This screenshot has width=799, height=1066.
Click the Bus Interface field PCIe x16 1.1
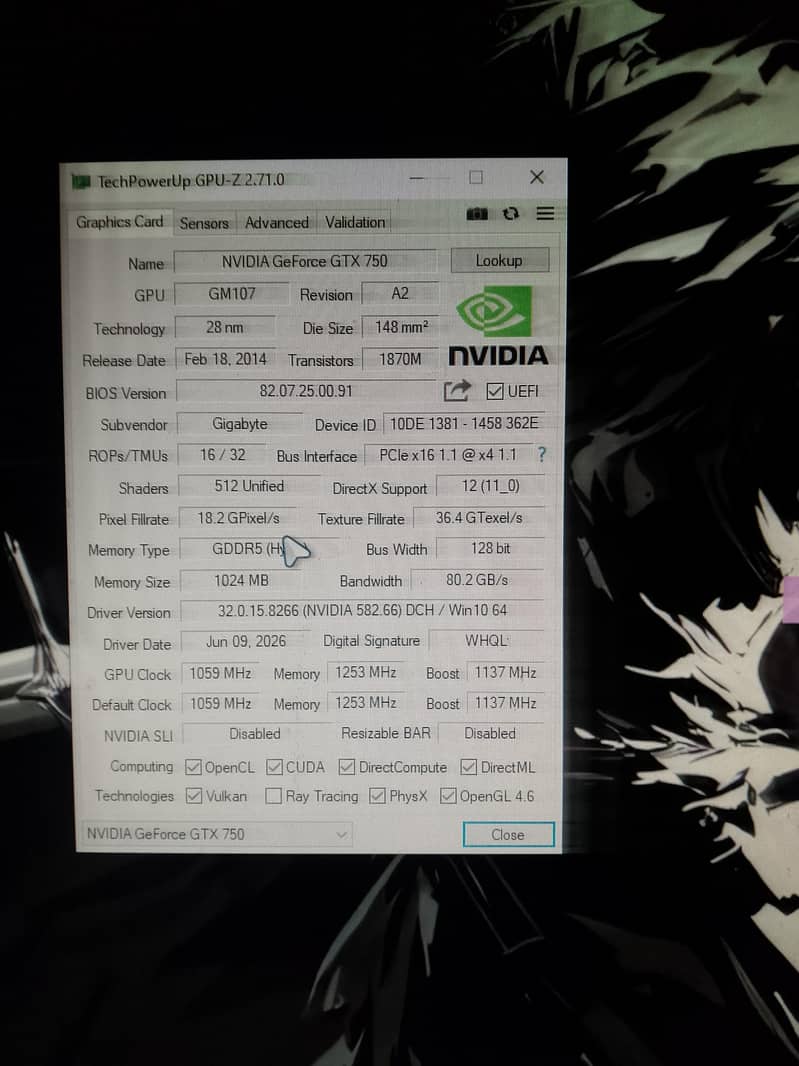(447, 455)
